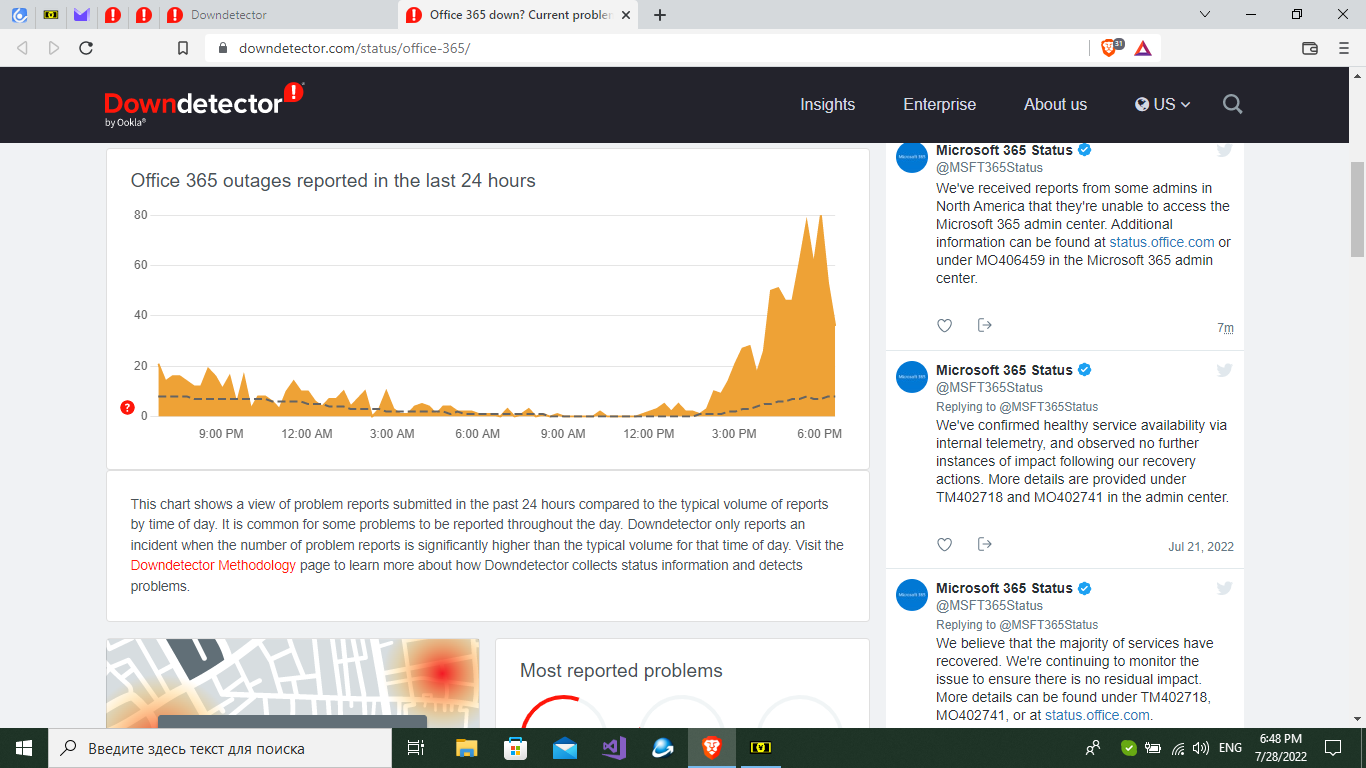Click the Downdetector logo
This screenshot has width=1366, height=768.
pos(204,104)
